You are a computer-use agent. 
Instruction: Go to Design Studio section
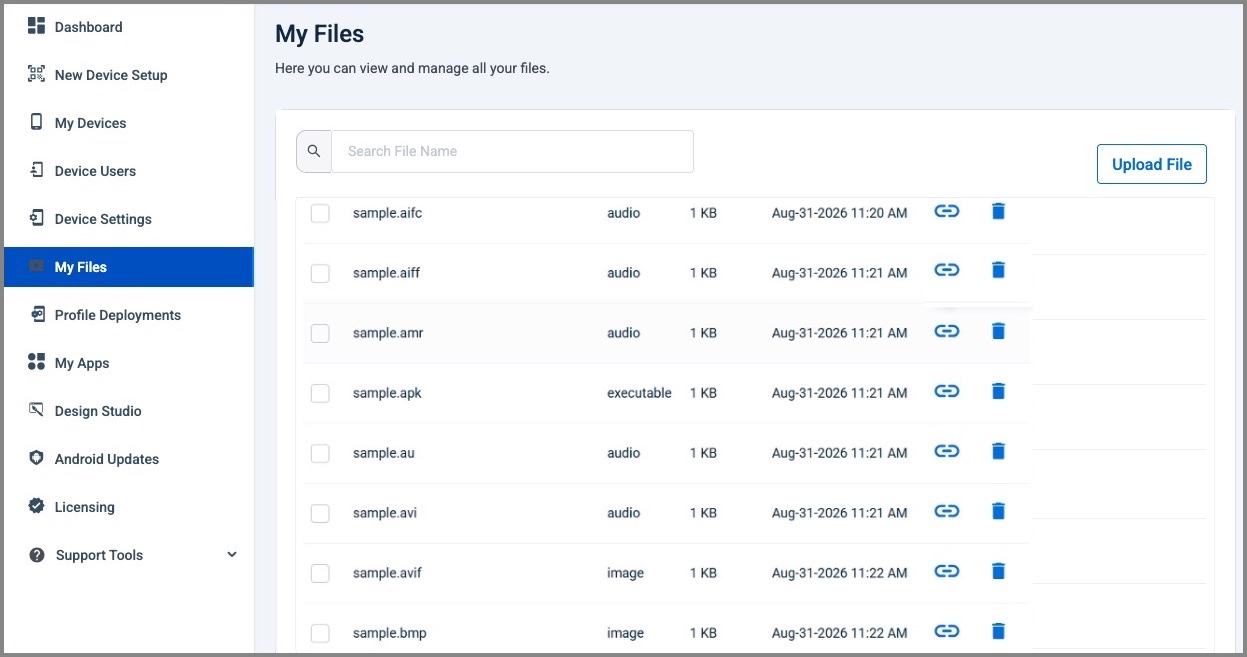pos(98,411)
